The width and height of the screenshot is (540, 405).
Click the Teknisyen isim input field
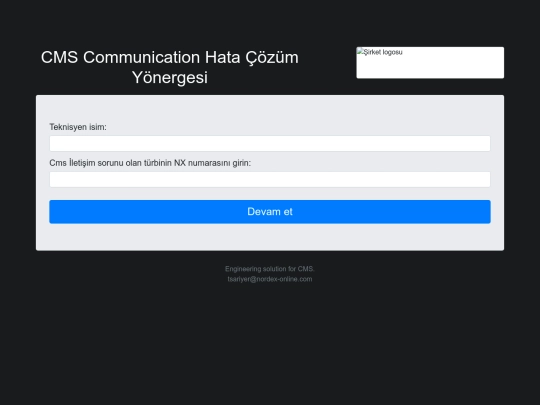point(270,143)
